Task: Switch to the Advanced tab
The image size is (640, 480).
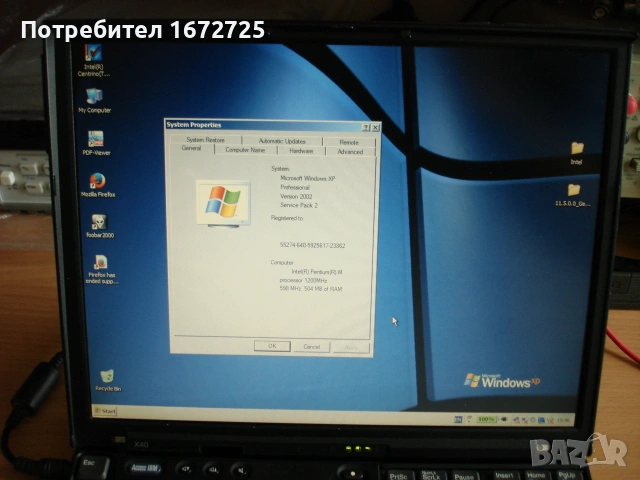Action: (350, 151)
